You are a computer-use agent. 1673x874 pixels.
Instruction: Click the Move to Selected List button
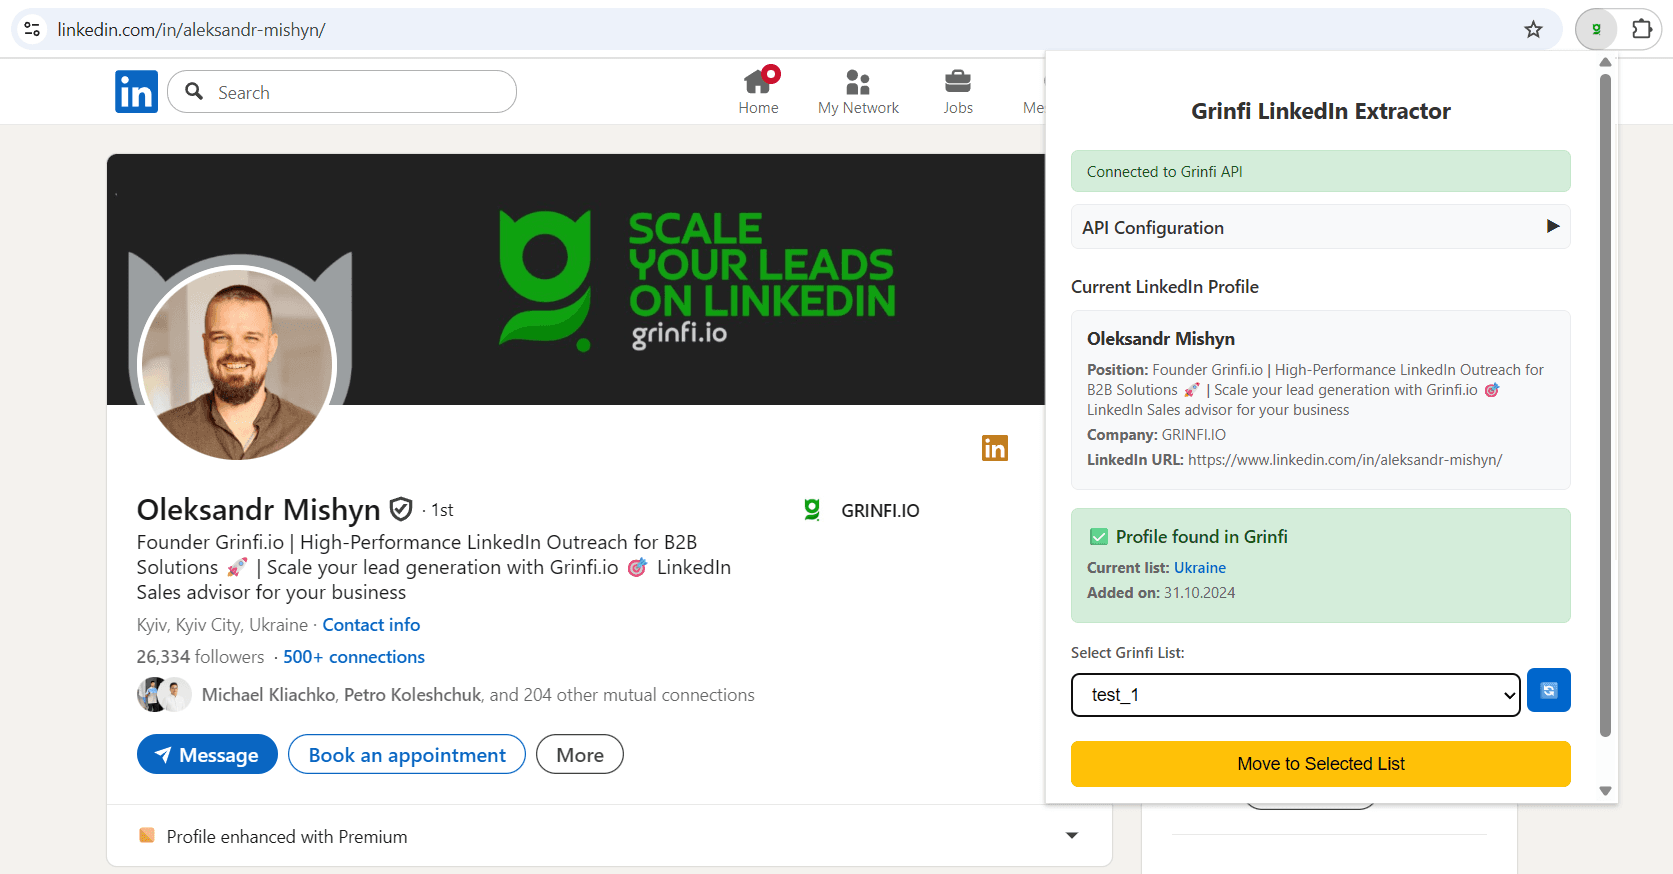[x=1320, y=764]
